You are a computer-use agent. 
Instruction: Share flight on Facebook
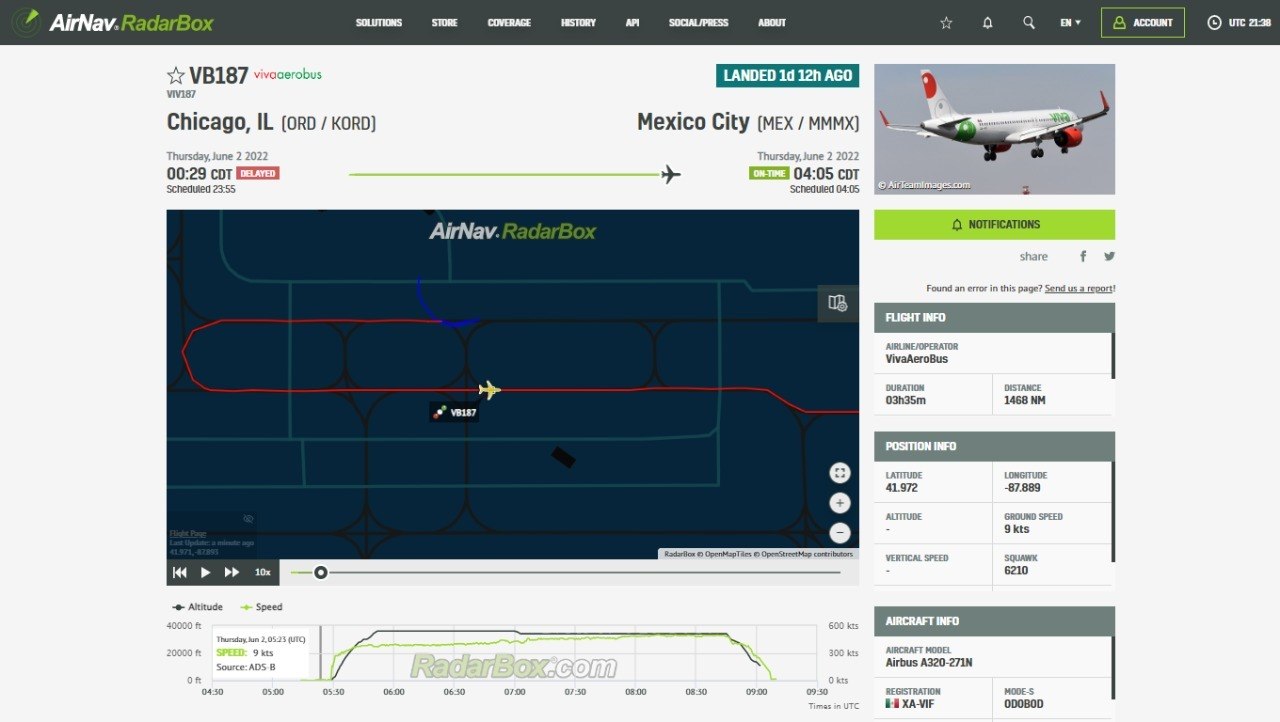[x=1083, y=256]
